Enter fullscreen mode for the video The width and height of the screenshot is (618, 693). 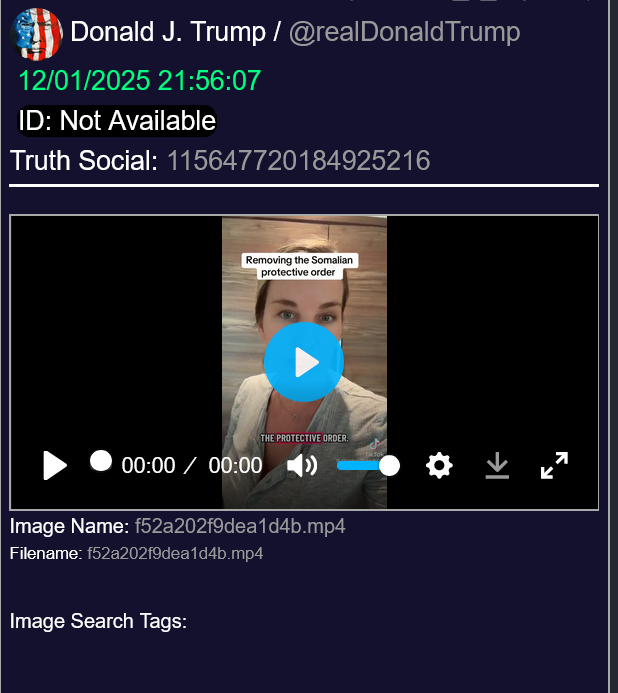[554, 466]
